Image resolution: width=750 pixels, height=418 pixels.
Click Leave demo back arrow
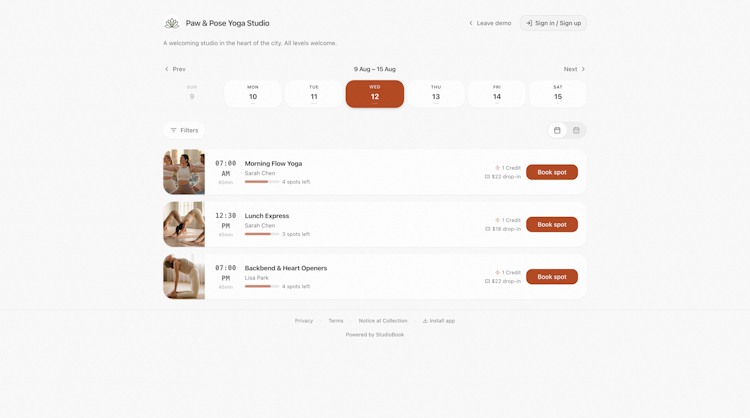point(471,23)
